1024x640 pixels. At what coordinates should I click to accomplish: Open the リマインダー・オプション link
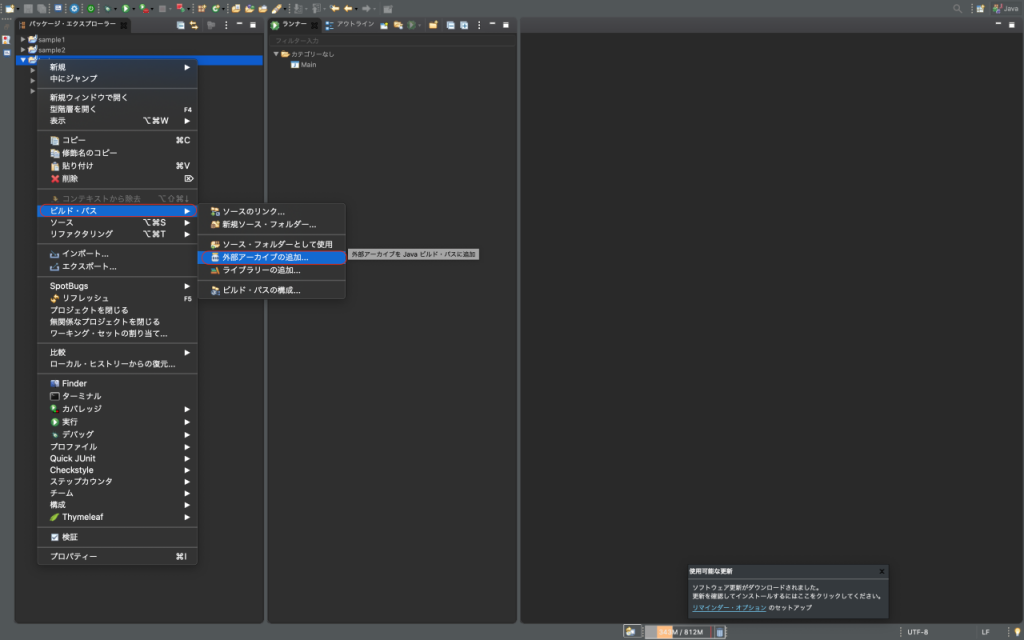[x=728, y=607]
